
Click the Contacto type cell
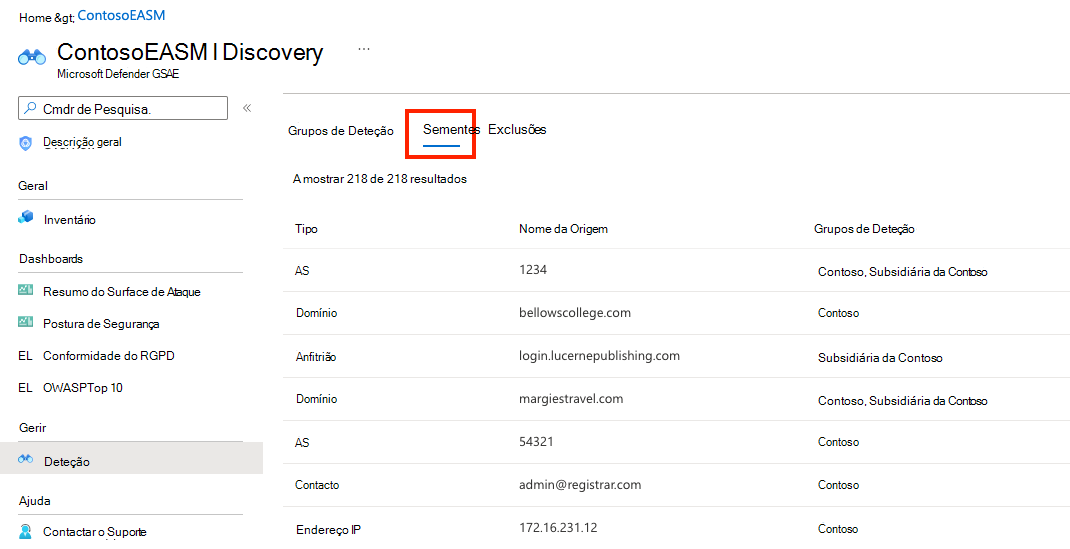[317, 485]
